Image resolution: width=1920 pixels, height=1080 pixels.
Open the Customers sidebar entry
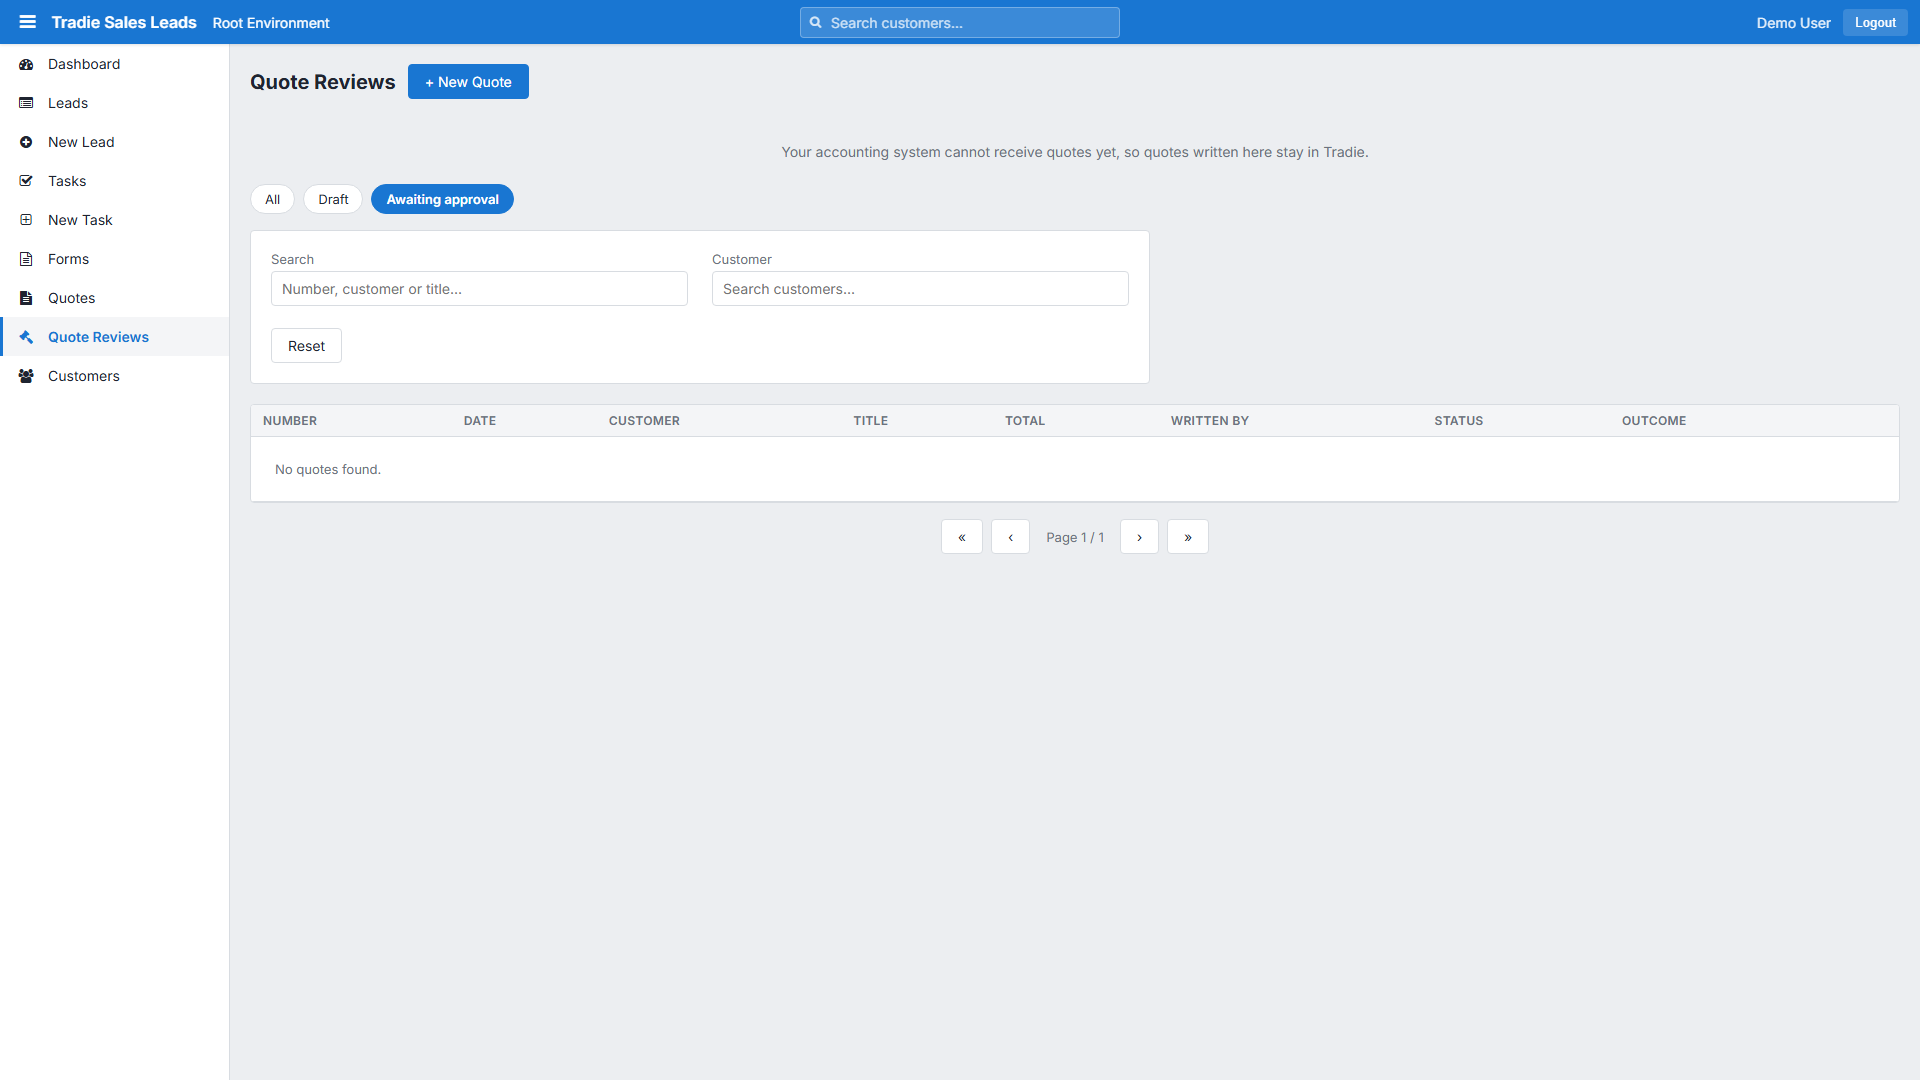pos(115,376)
